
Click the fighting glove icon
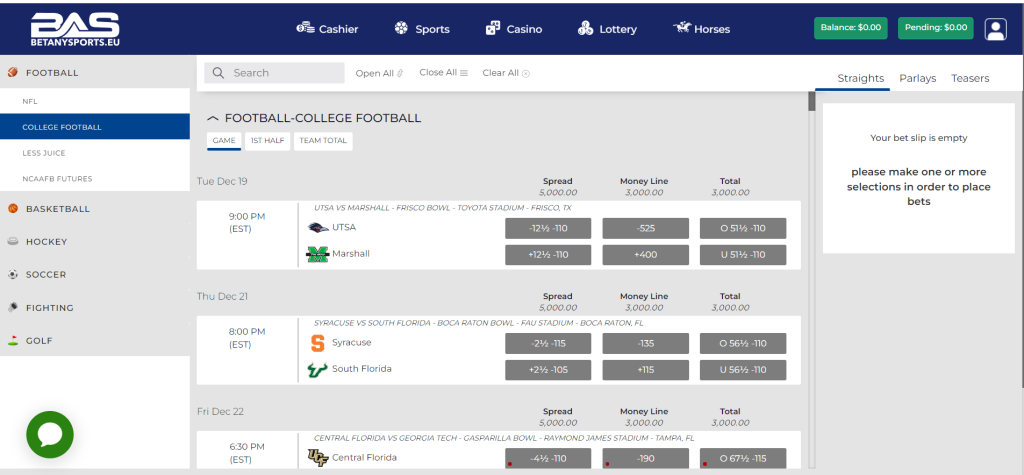(x=12, y=307)
